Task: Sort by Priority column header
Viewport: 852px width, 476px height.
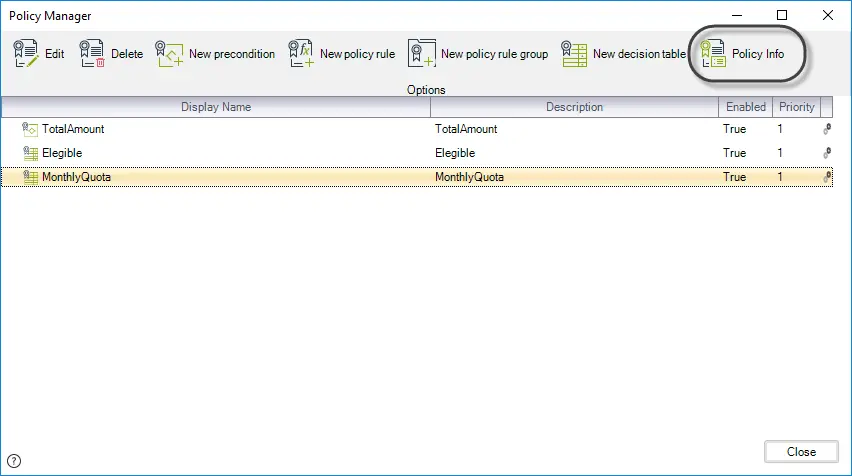Action: 797,107
